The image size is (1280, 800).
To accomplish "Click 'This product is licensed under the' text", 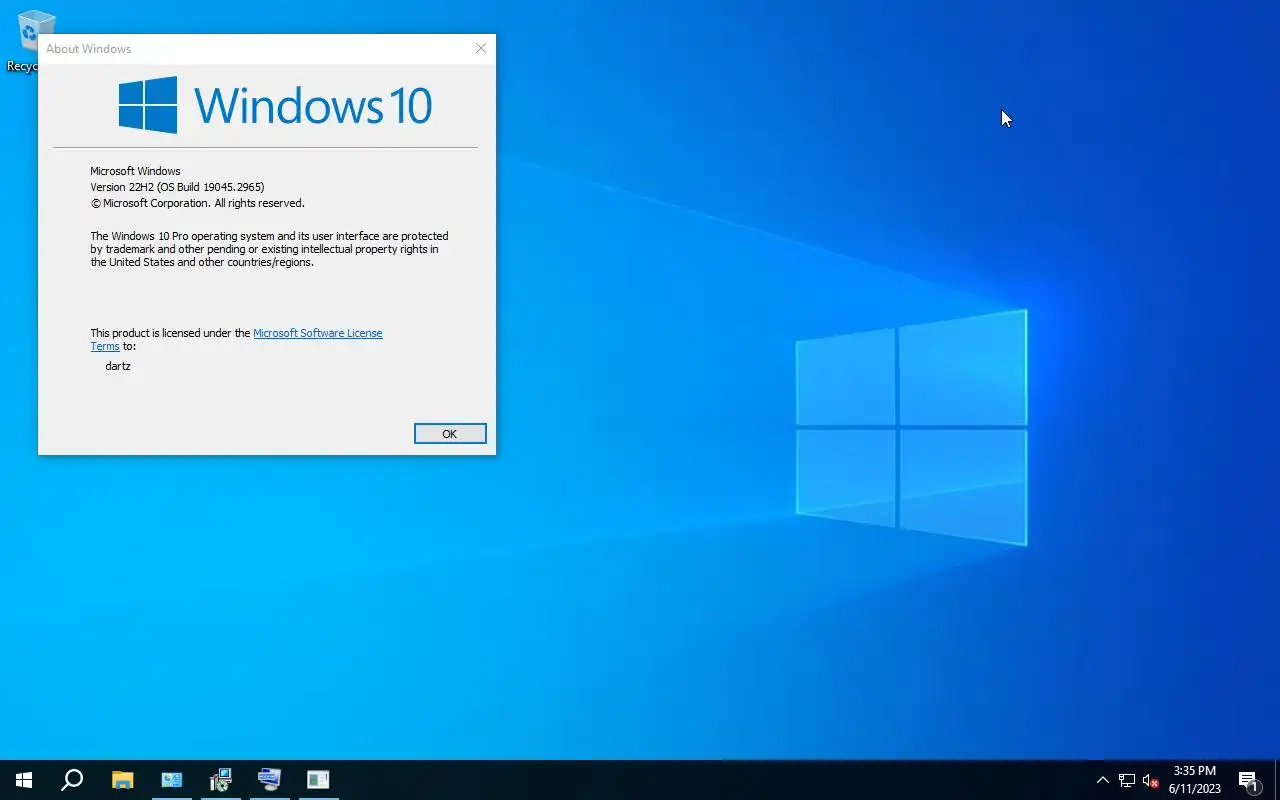I will (170, 333).
